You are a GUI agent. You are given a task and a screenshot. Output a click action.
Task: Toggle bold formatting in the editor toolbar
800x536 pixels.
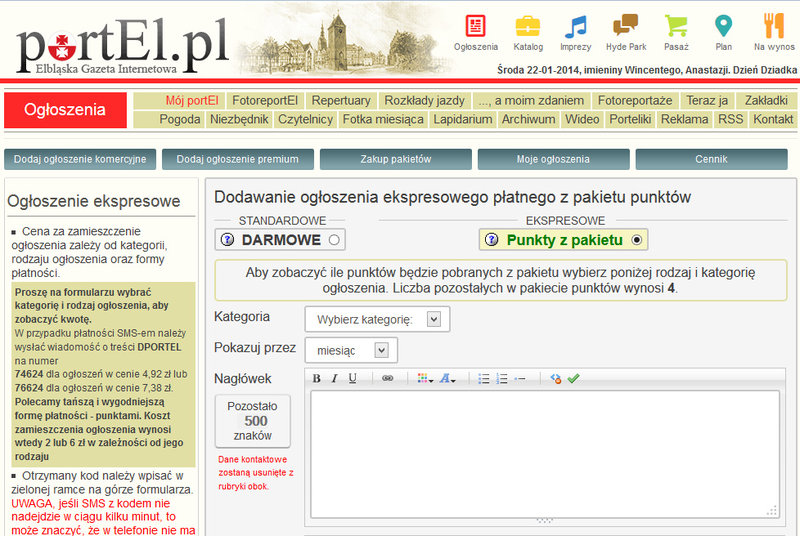click(316, 378)
